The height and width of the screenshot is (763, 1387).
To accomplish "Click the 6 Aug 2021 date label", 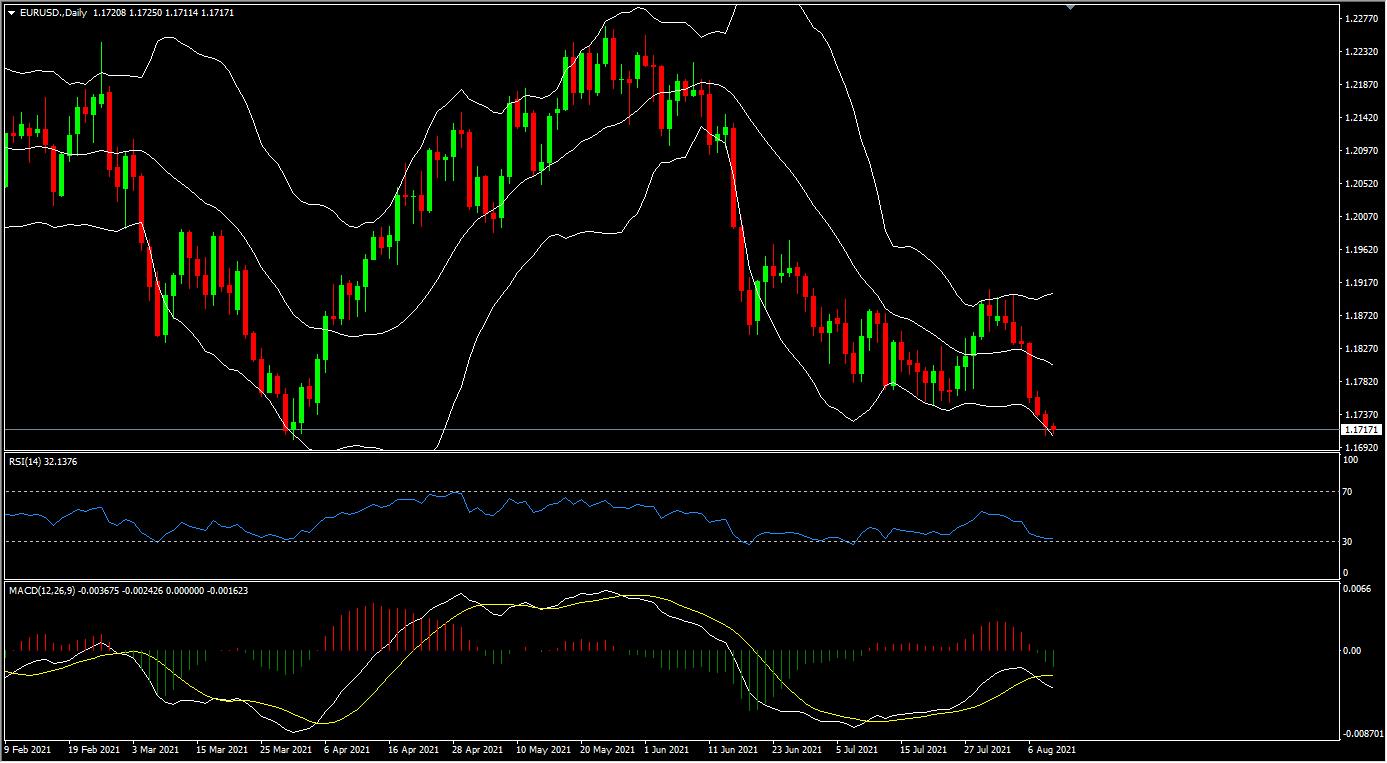I will [1052, 748].
